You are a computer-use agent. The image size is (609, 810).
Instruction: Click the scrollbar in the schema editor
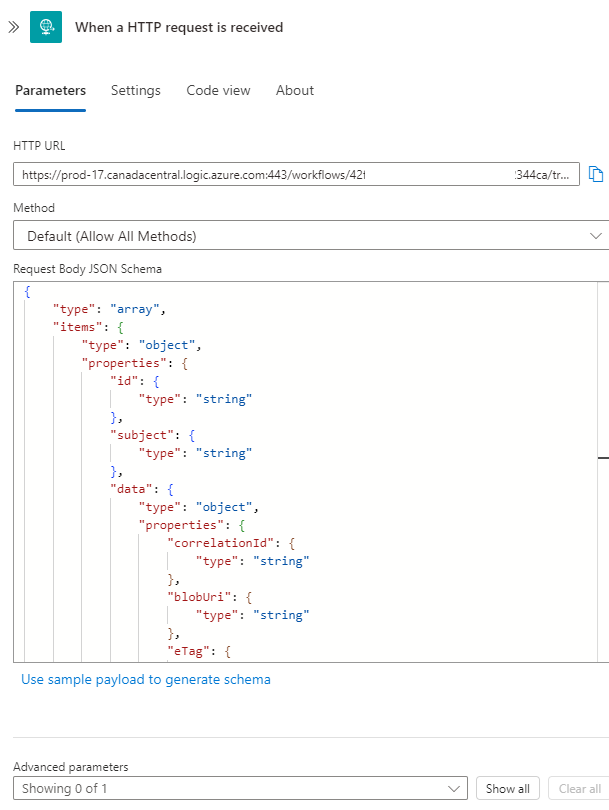pyautogui.click(x=603, y=471)
